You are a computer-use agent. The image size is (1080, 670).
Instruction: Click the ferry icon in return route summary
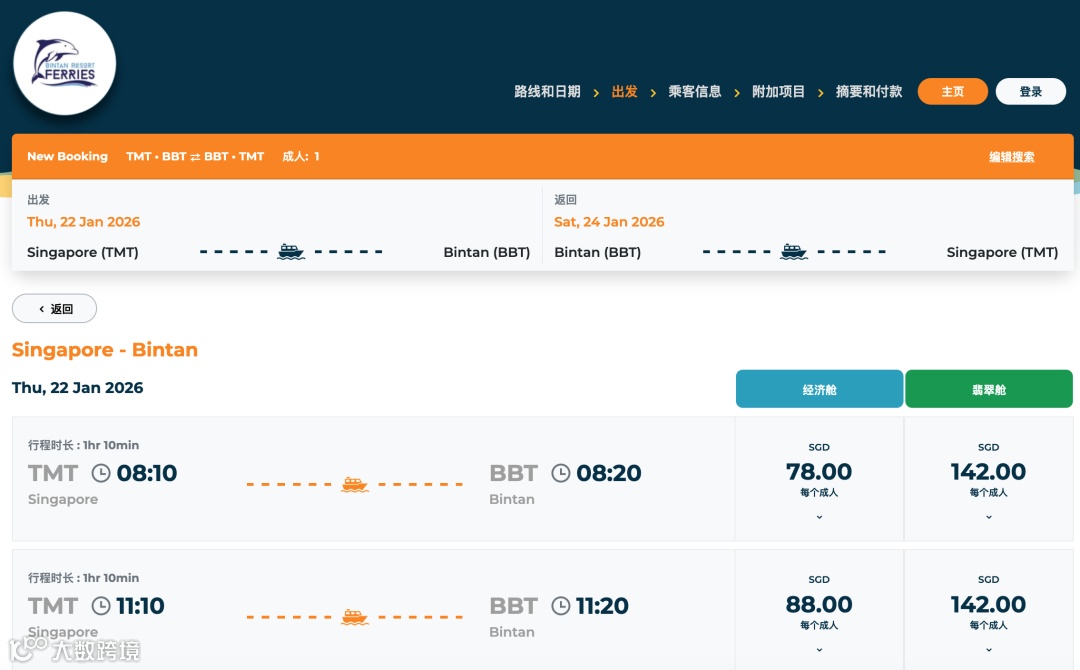(x=793, y=251)
